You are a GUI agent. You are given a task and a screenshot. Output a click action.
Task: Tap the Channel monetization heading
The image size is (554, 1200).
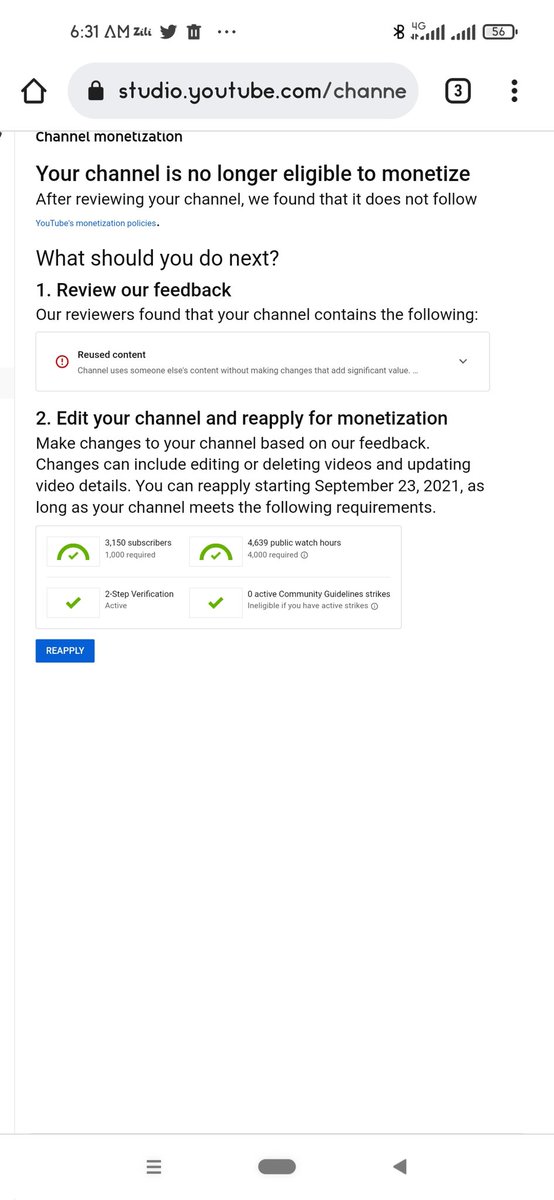109,136
